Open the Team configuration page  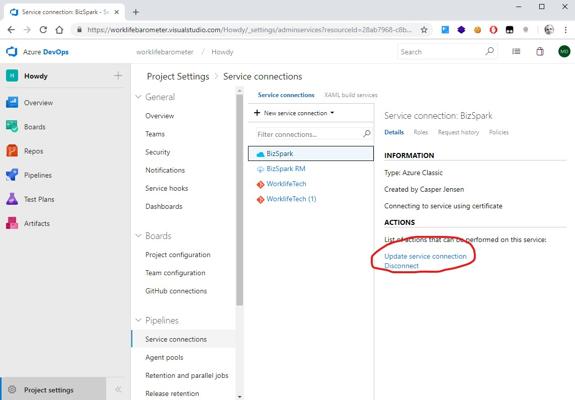(x=175, y=273)
